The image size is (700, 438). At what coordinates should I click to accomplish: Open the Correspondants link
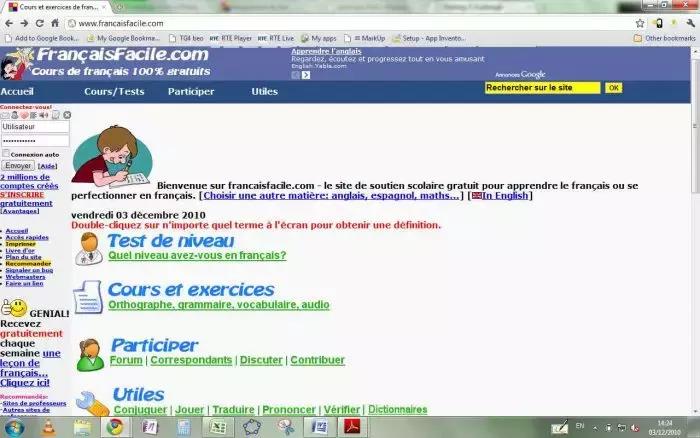pos(191,360)
